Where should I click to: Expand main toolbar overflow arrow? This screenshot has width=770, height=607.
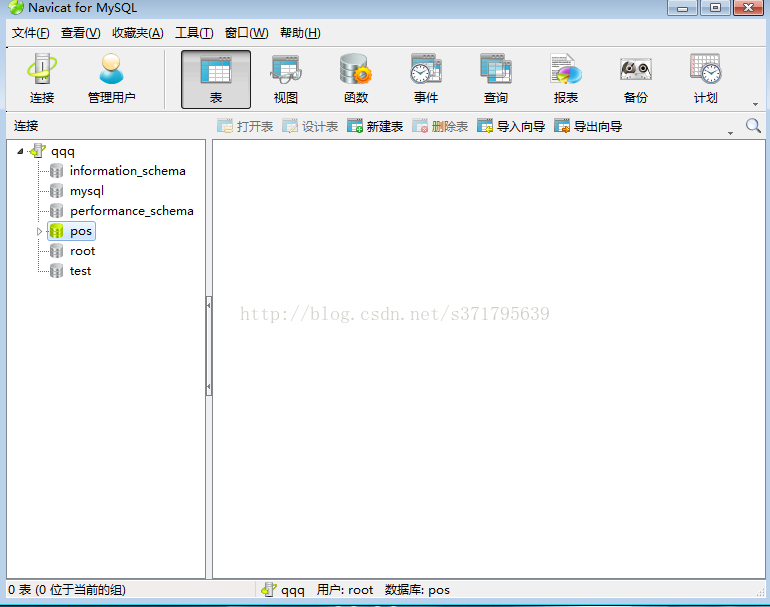click(x=755, y=104)
